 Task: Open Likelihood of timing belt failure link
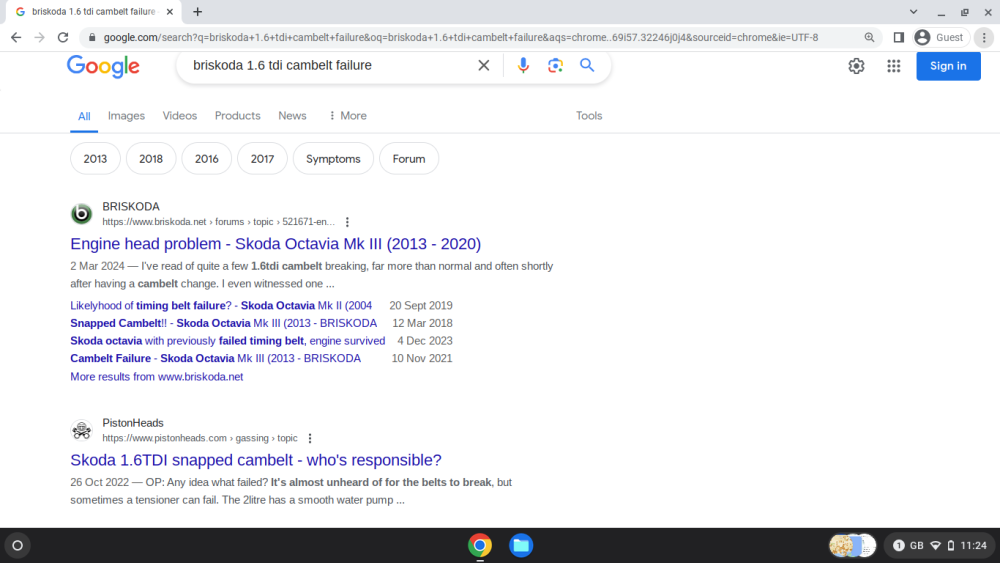[x=221, y=305]
